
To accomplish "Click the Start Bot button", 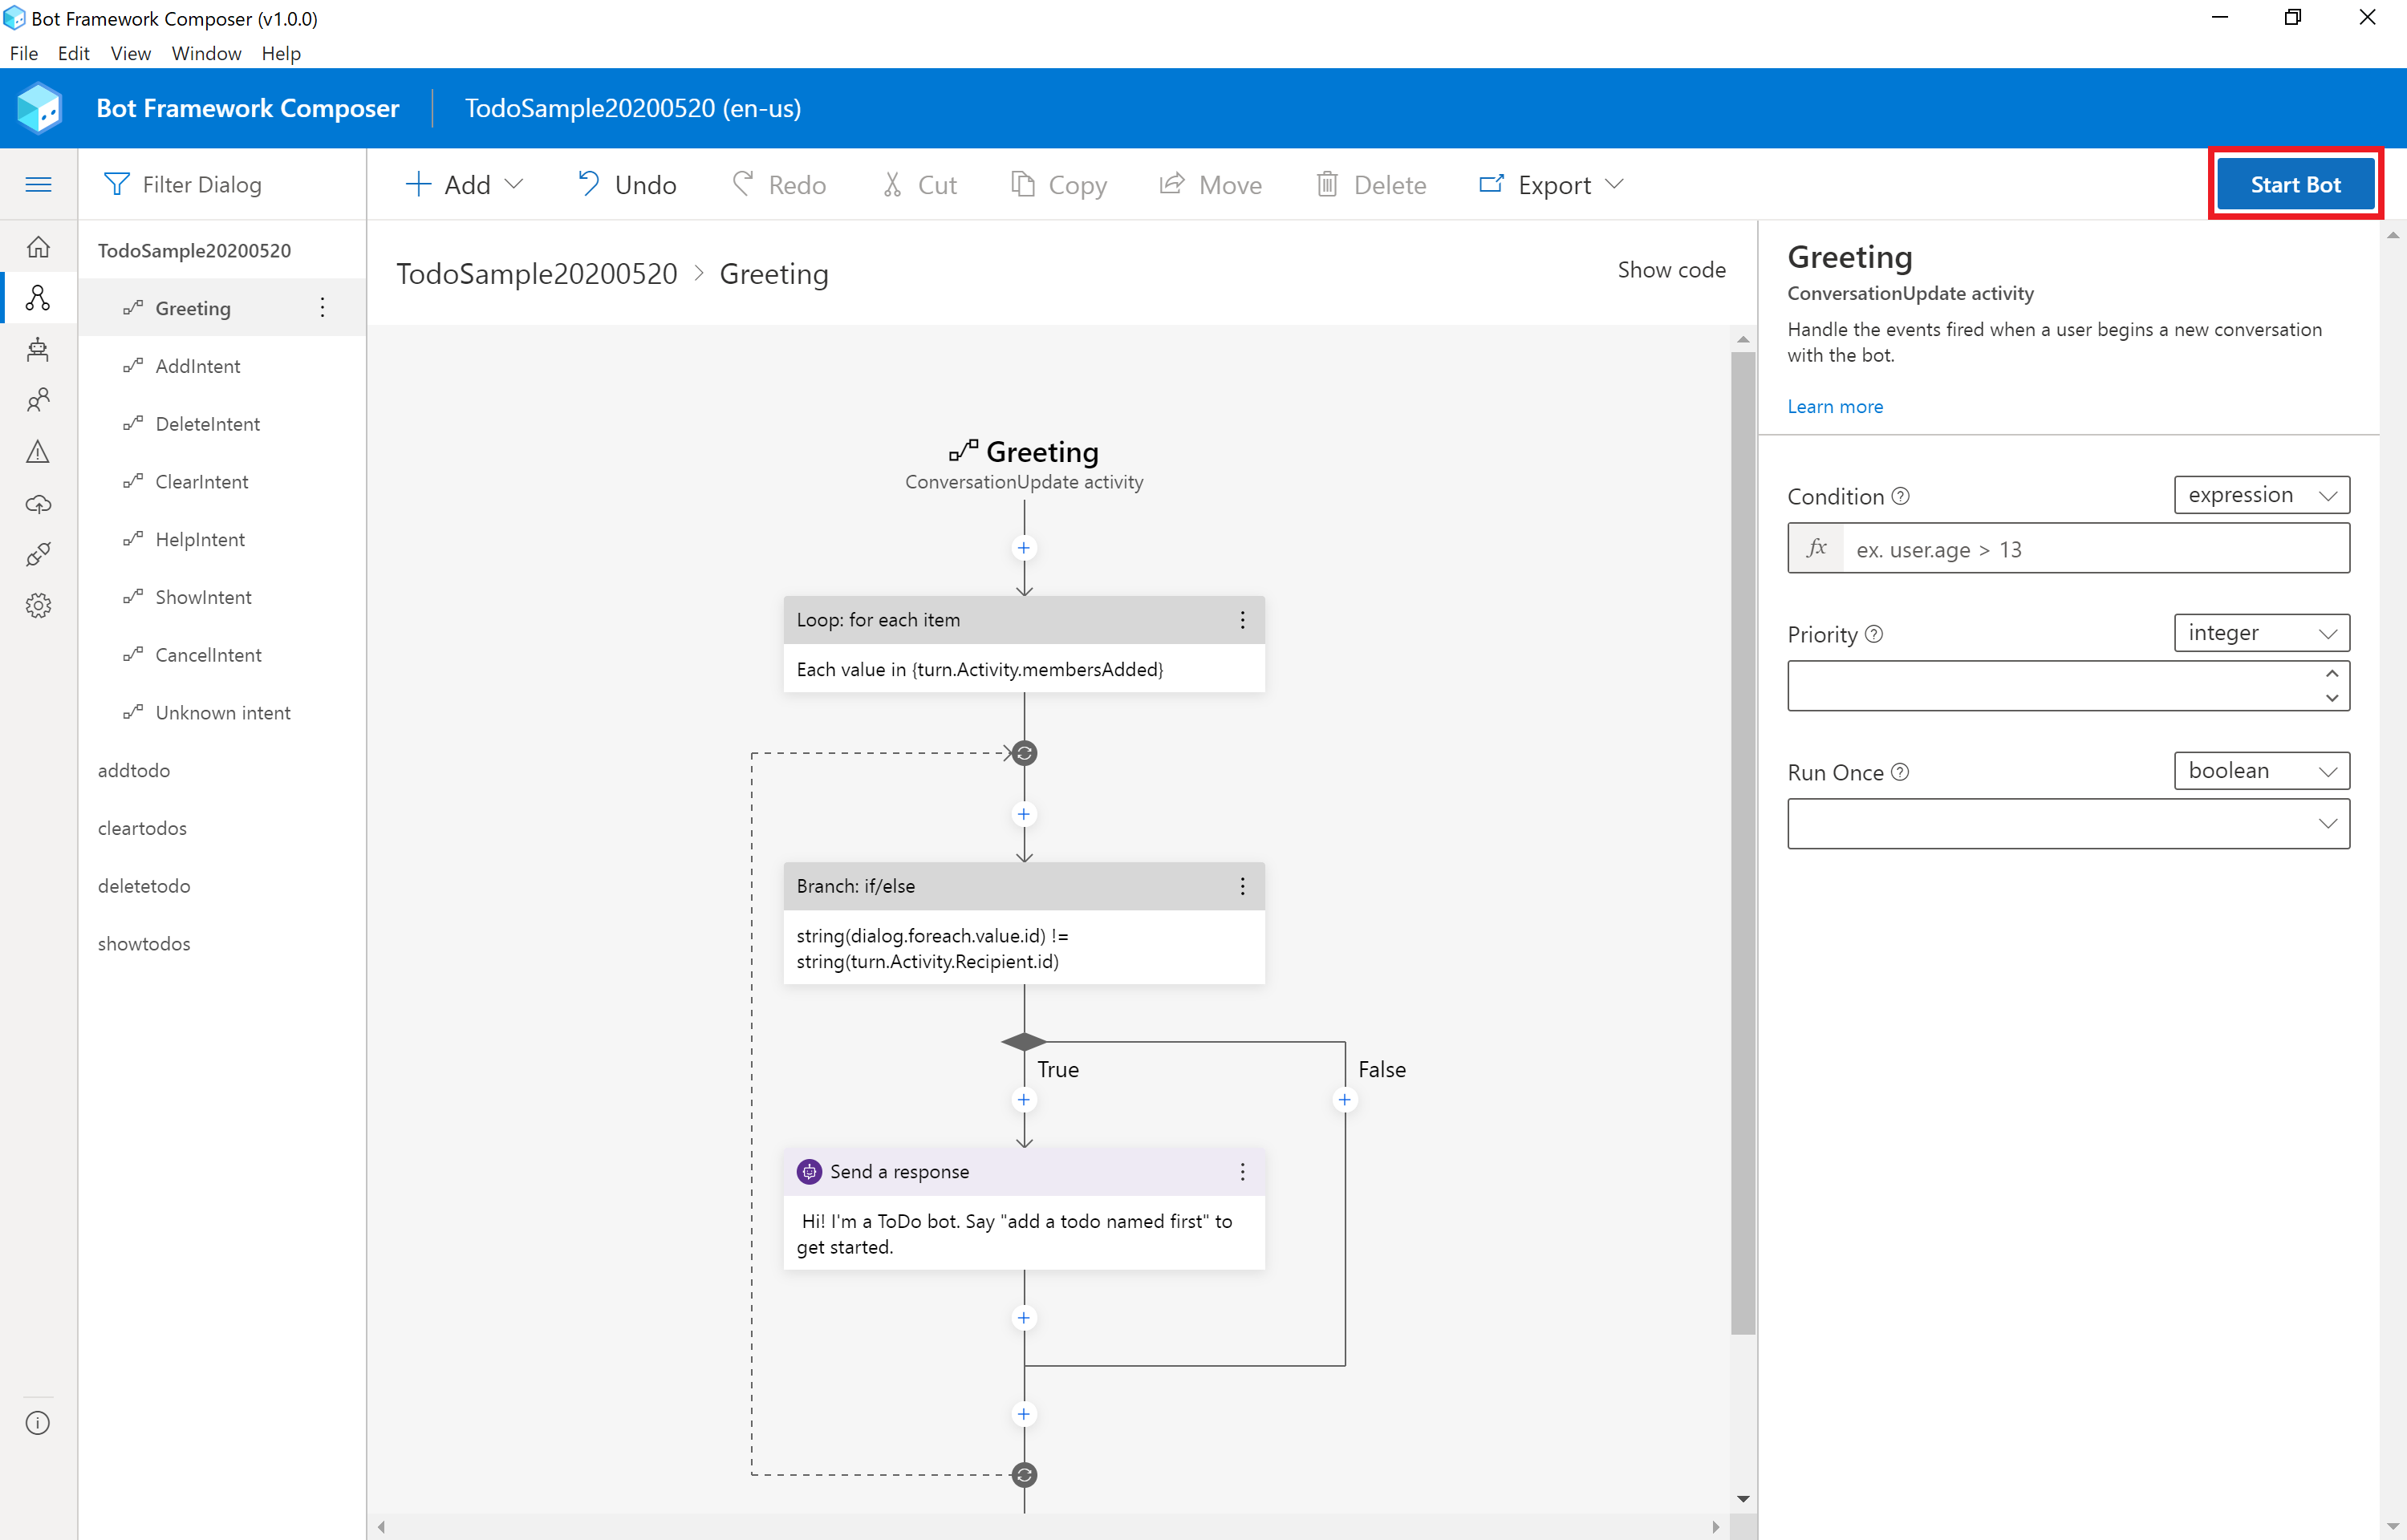I will (x=2294, y=184).
